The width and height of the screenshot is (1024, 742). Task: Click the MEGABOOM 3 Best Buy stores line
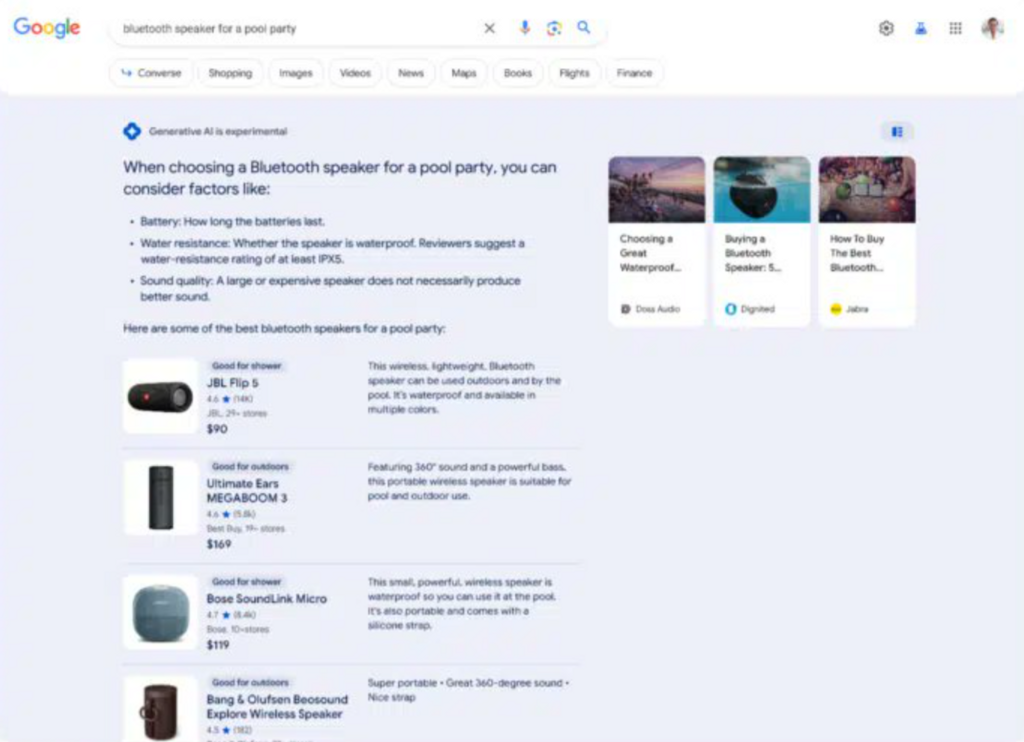246,528
